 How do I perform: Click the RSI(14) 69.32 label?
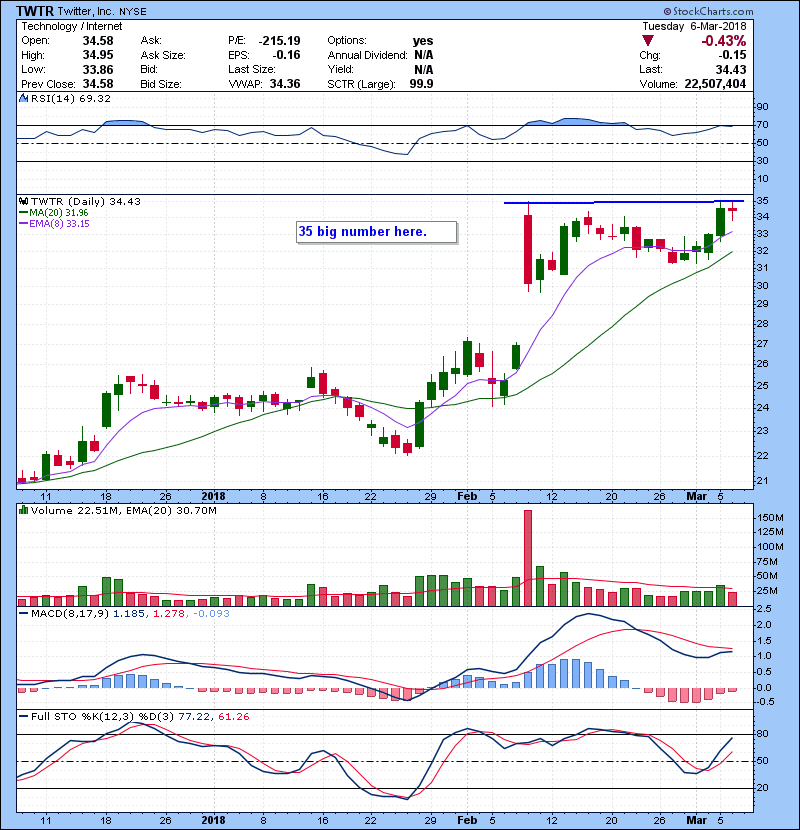pos(71,98)
